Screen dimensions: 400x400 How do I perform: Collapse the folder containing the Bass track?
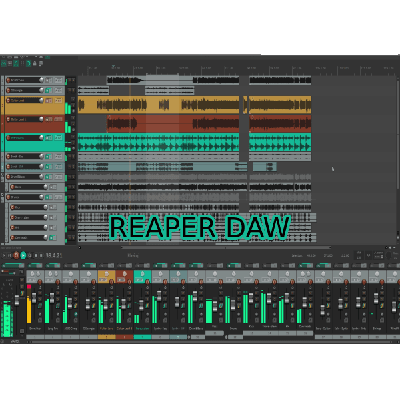pos(3,174)
